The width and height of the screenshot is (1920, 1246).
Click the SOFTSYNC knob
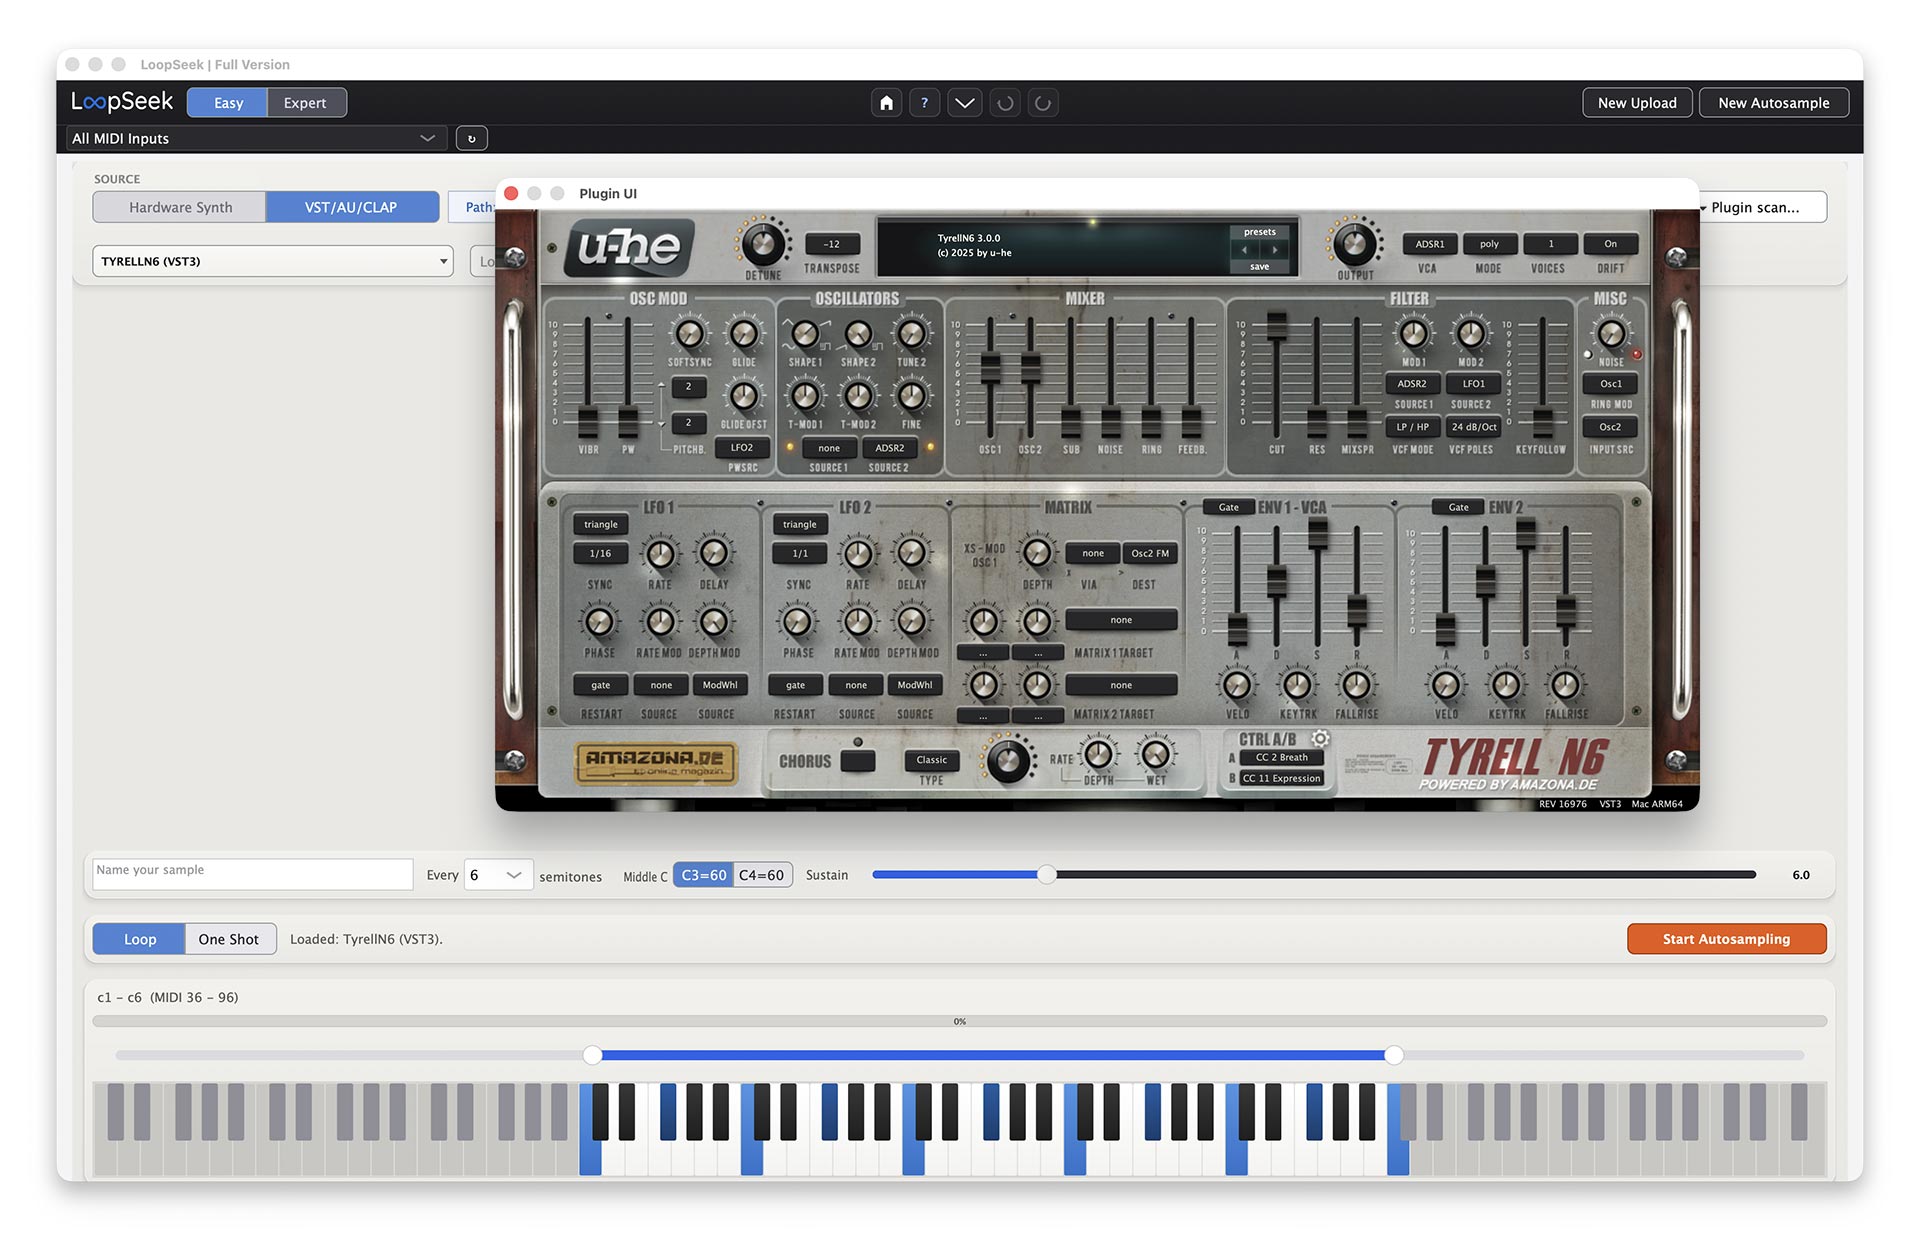(x=689, y=334)
